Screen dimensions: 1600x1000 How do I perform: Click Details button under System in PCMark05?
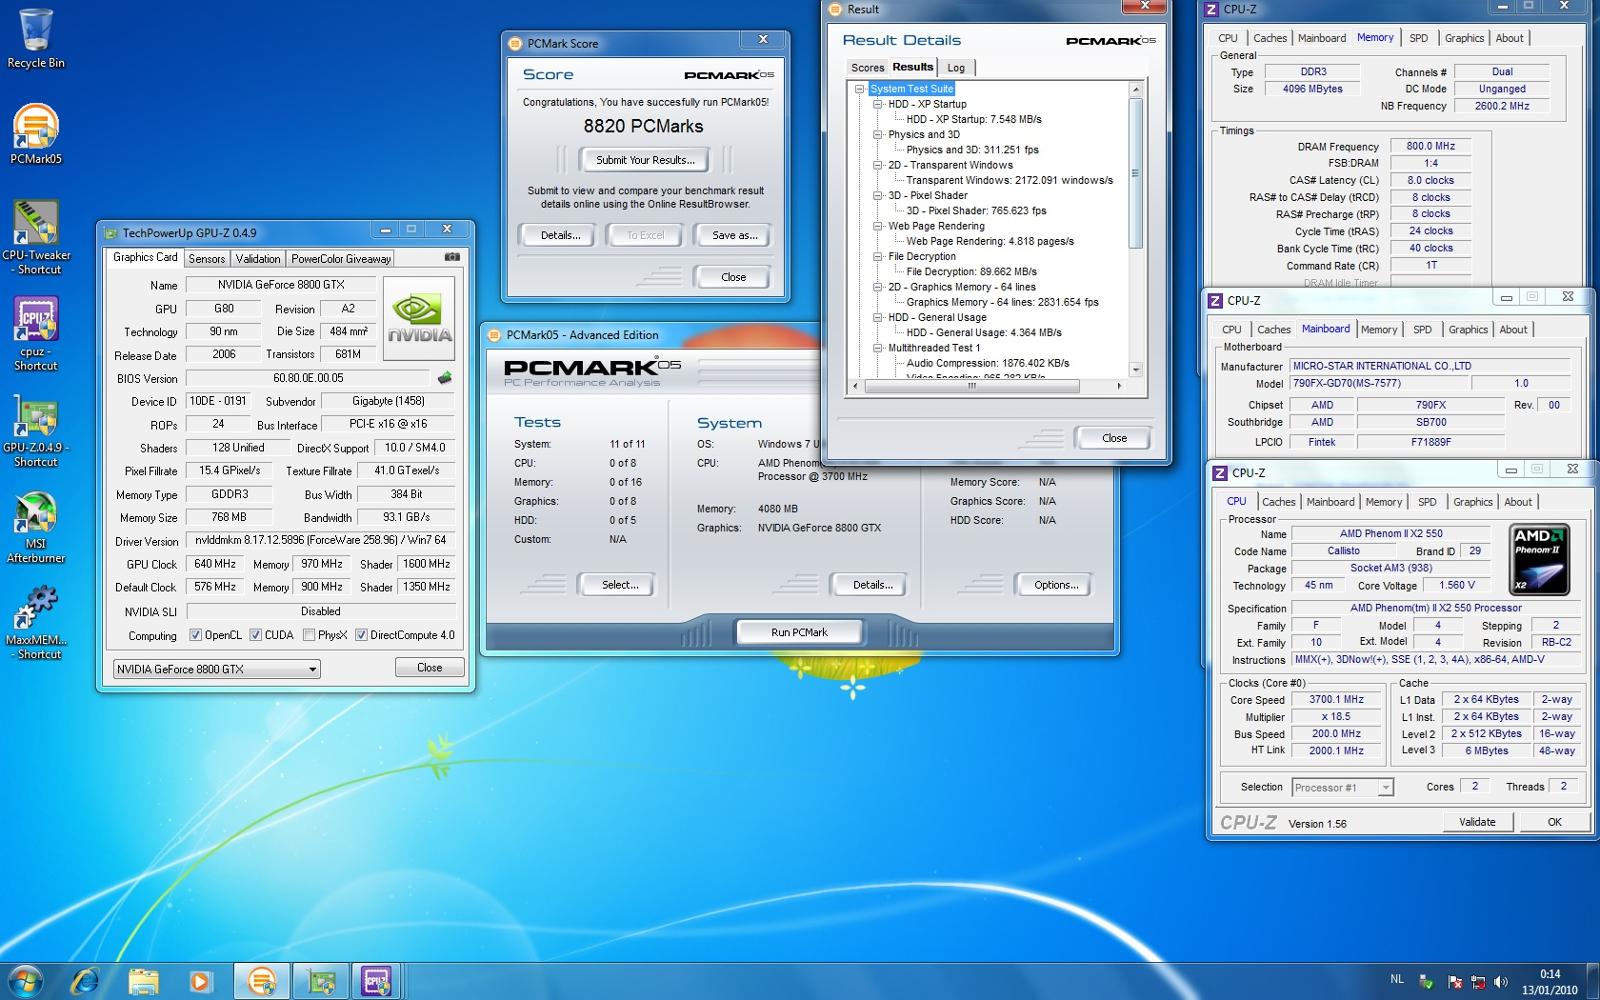pos(872,585)
